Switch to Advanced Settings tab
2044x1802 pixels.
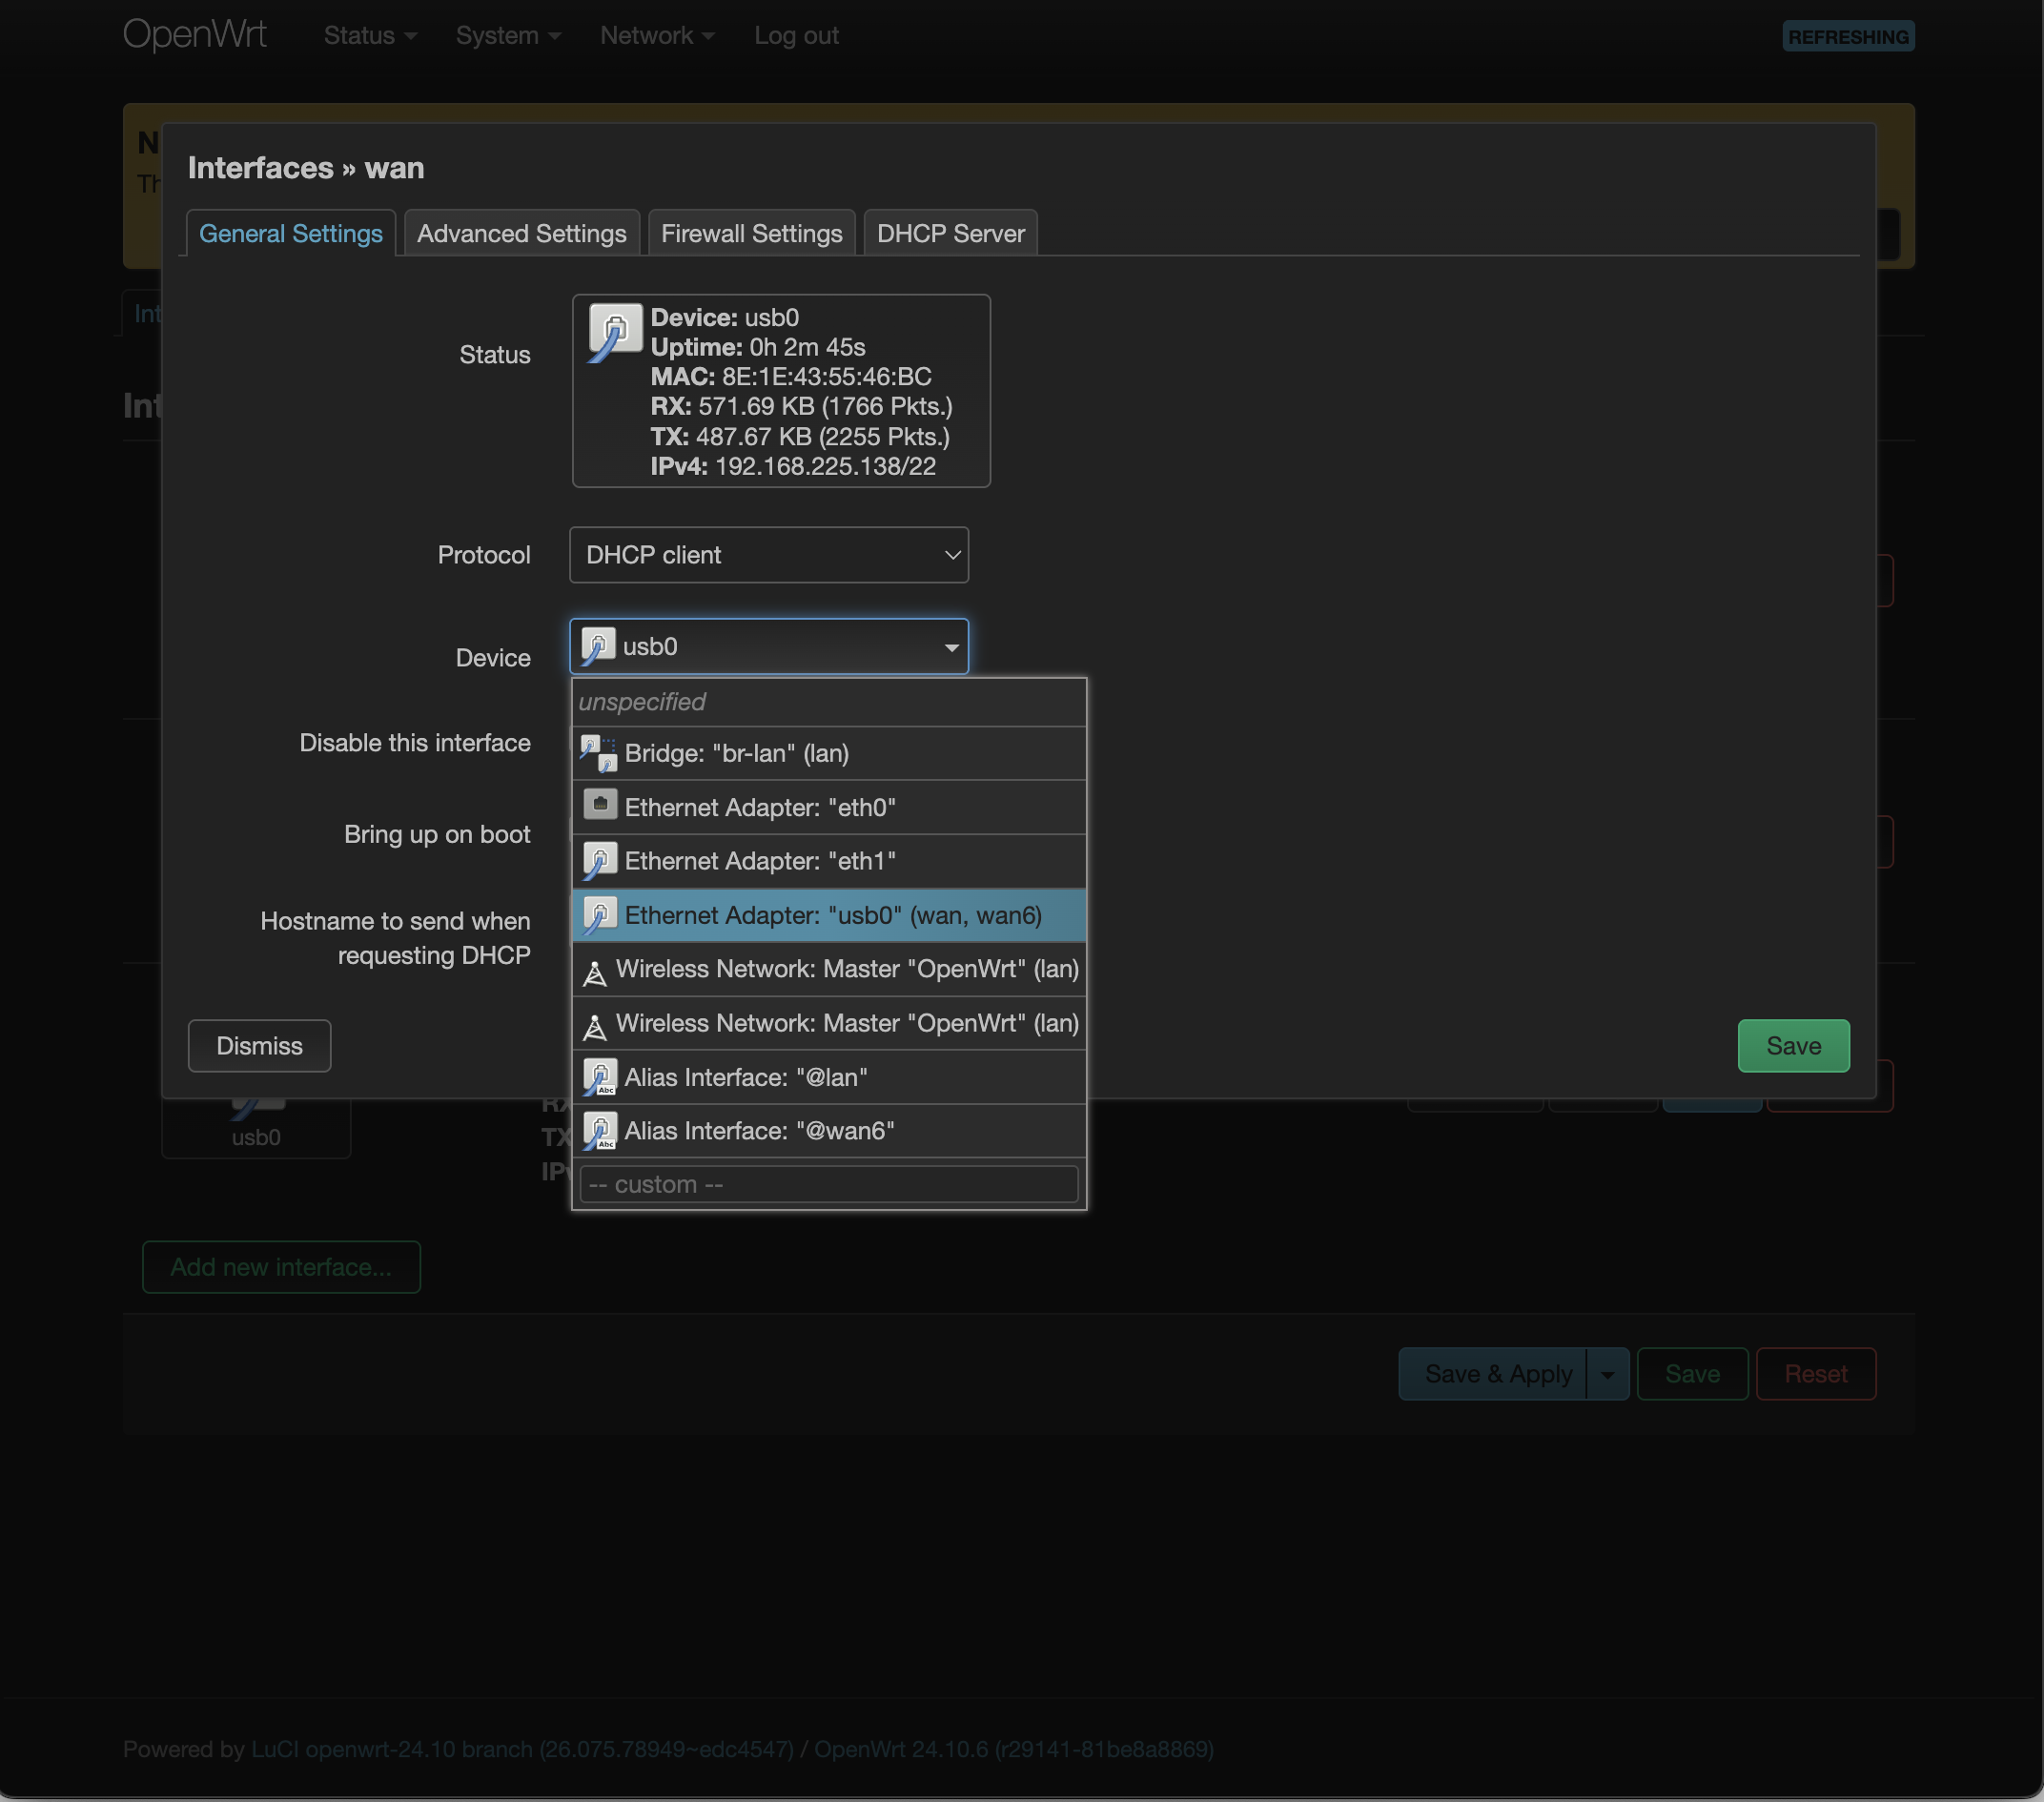tap(522, 233)
